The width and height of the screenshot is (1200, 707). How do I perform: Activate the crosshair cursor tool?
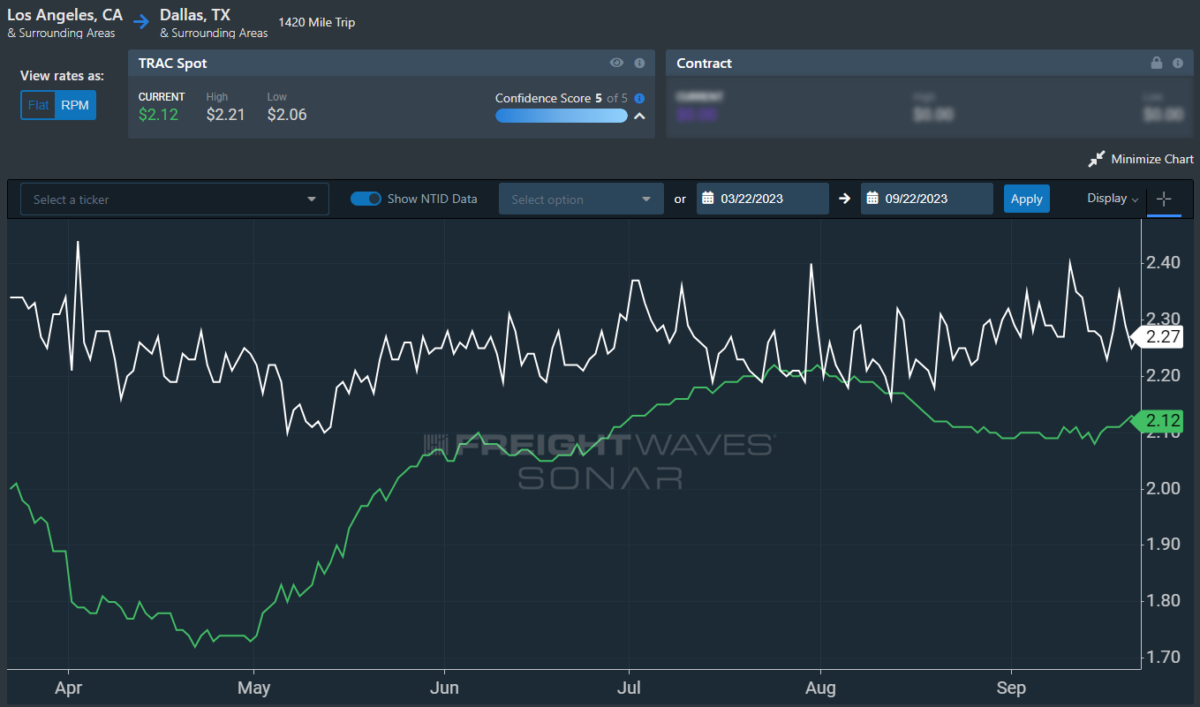(x=1164, y=199)
